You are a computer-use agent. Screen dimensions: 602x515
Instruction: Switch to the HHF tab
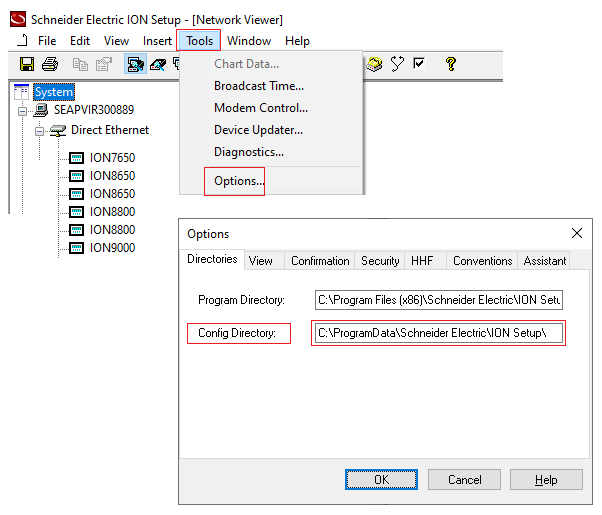point(425,261)
